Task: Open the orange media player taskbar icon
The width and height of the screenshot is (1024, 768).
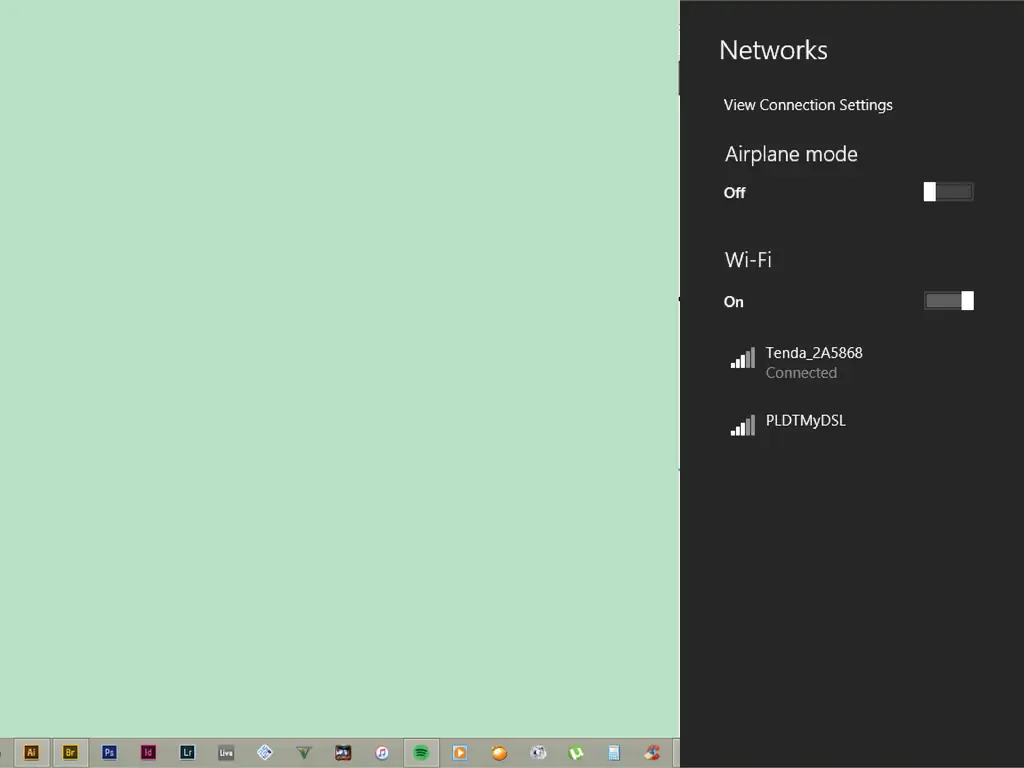Action: coord(460,753)
